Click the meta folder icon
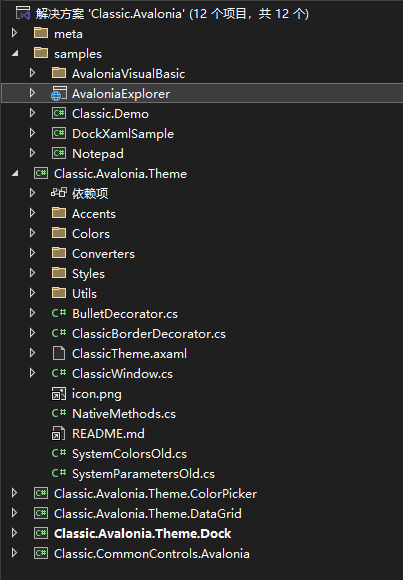Image resolution: width=403 pixels, height=580 pixels. (41, 33)
